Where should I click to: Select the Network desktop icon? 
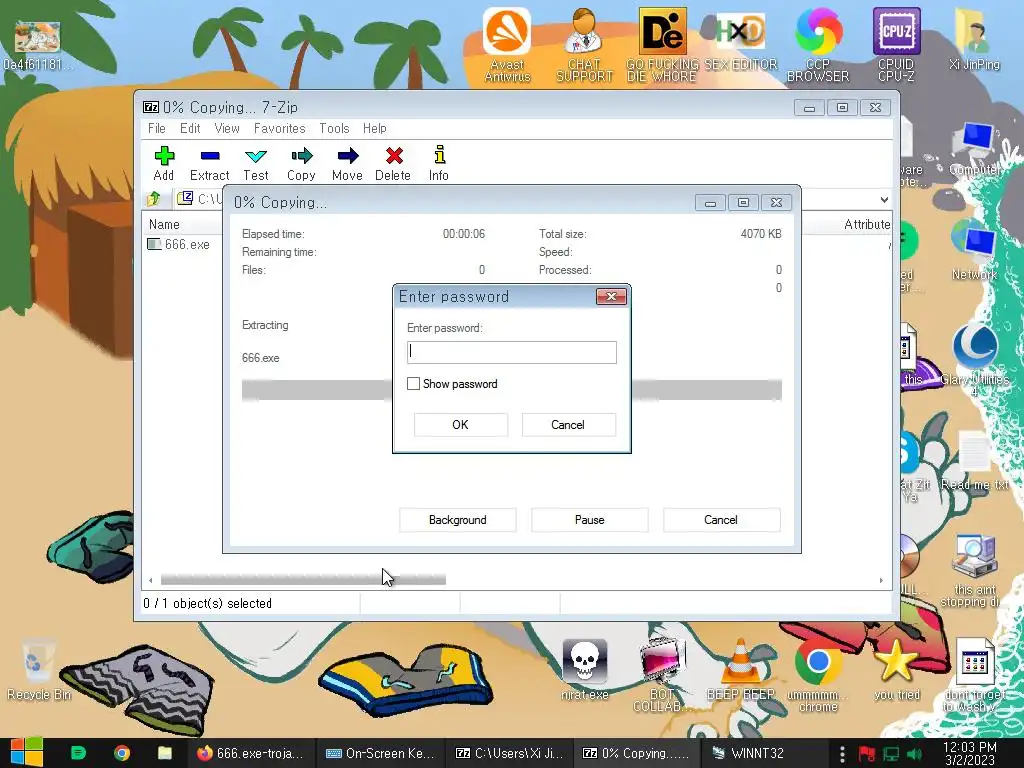974,251
